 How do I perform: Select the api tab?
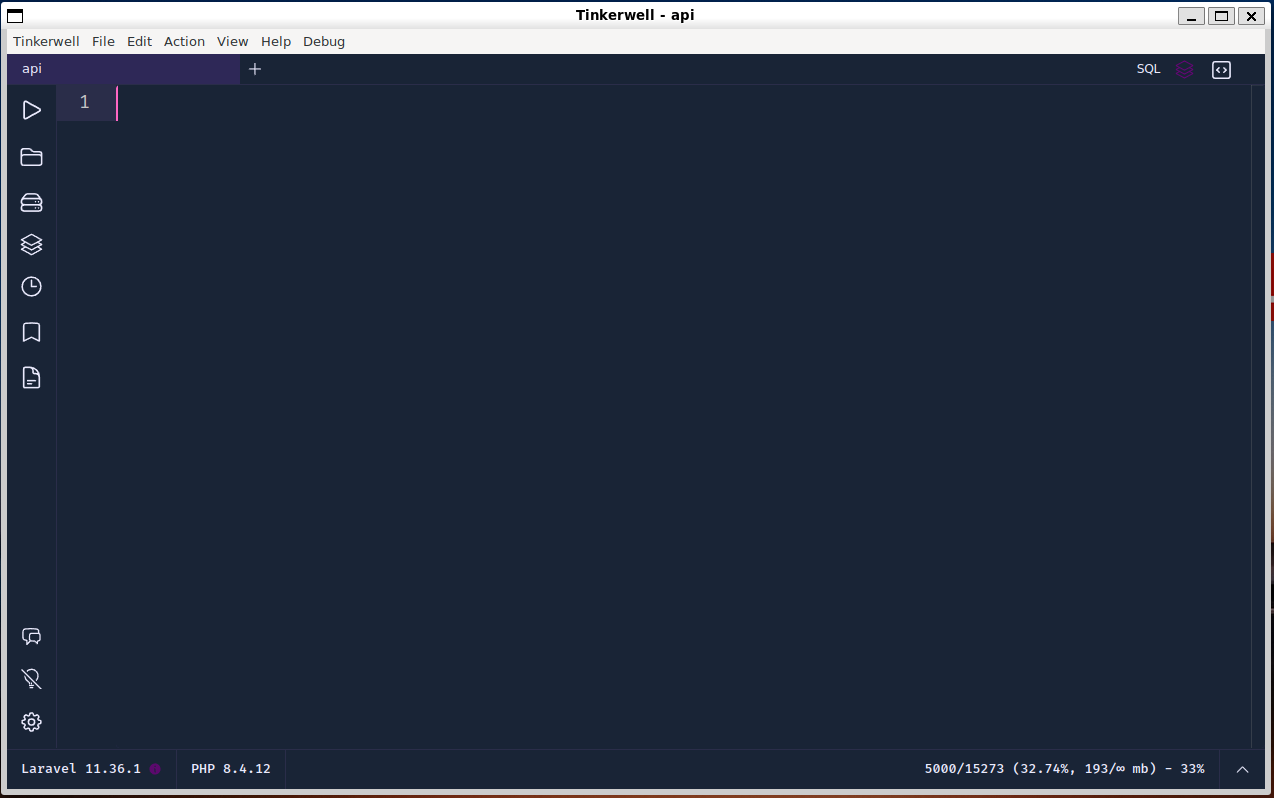(123, 69)
